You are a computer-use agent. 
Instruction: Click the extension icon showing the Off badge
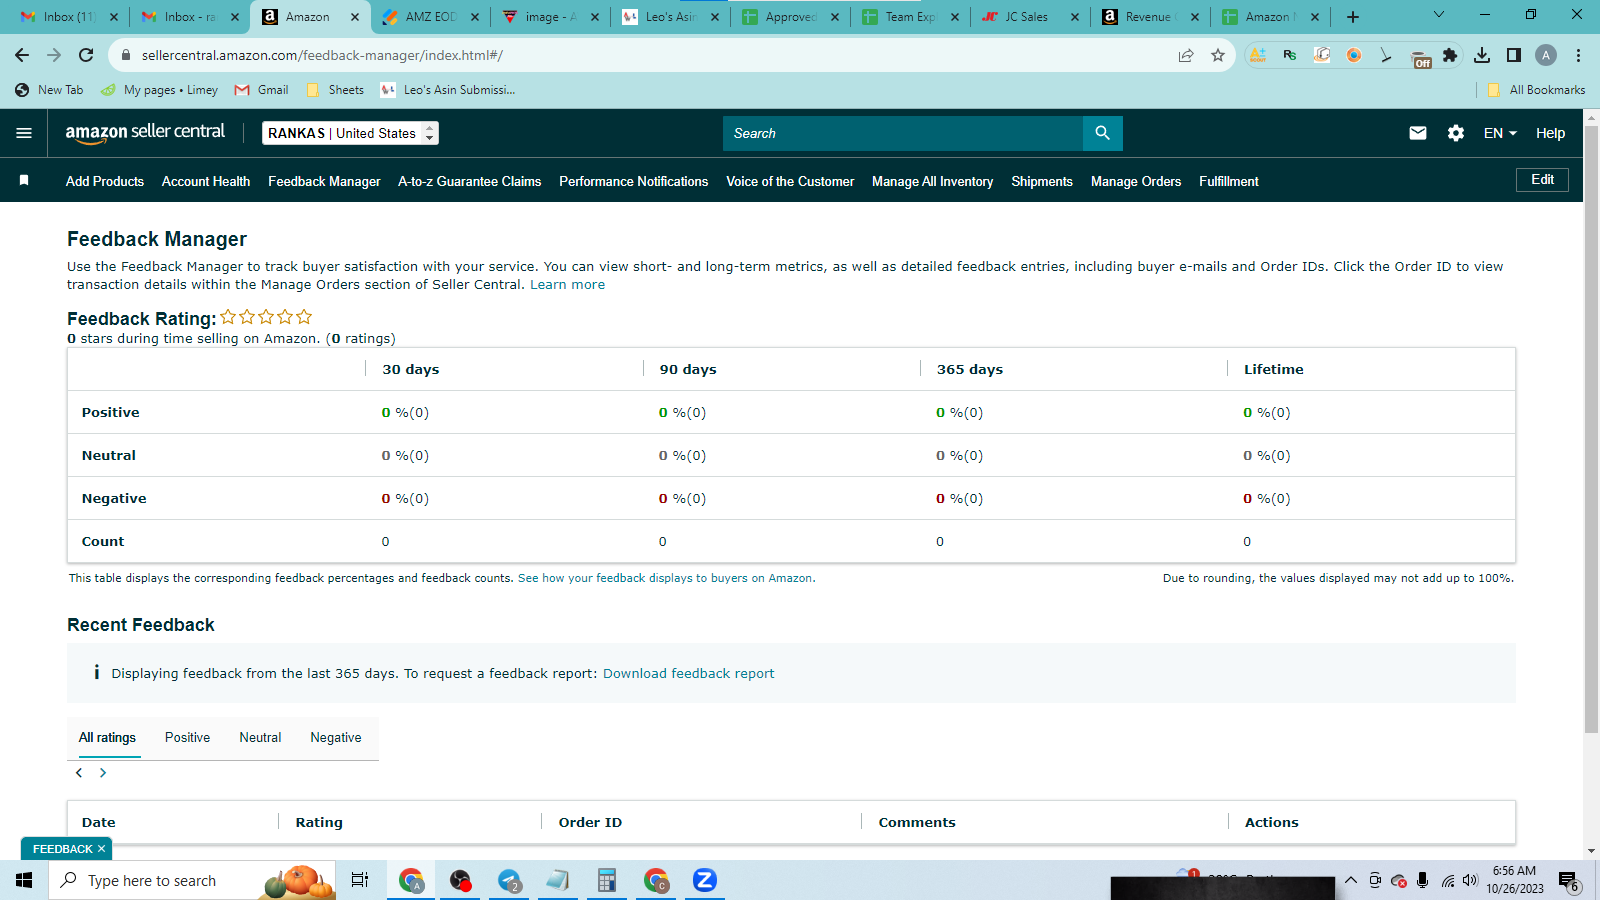point(1420,57)
